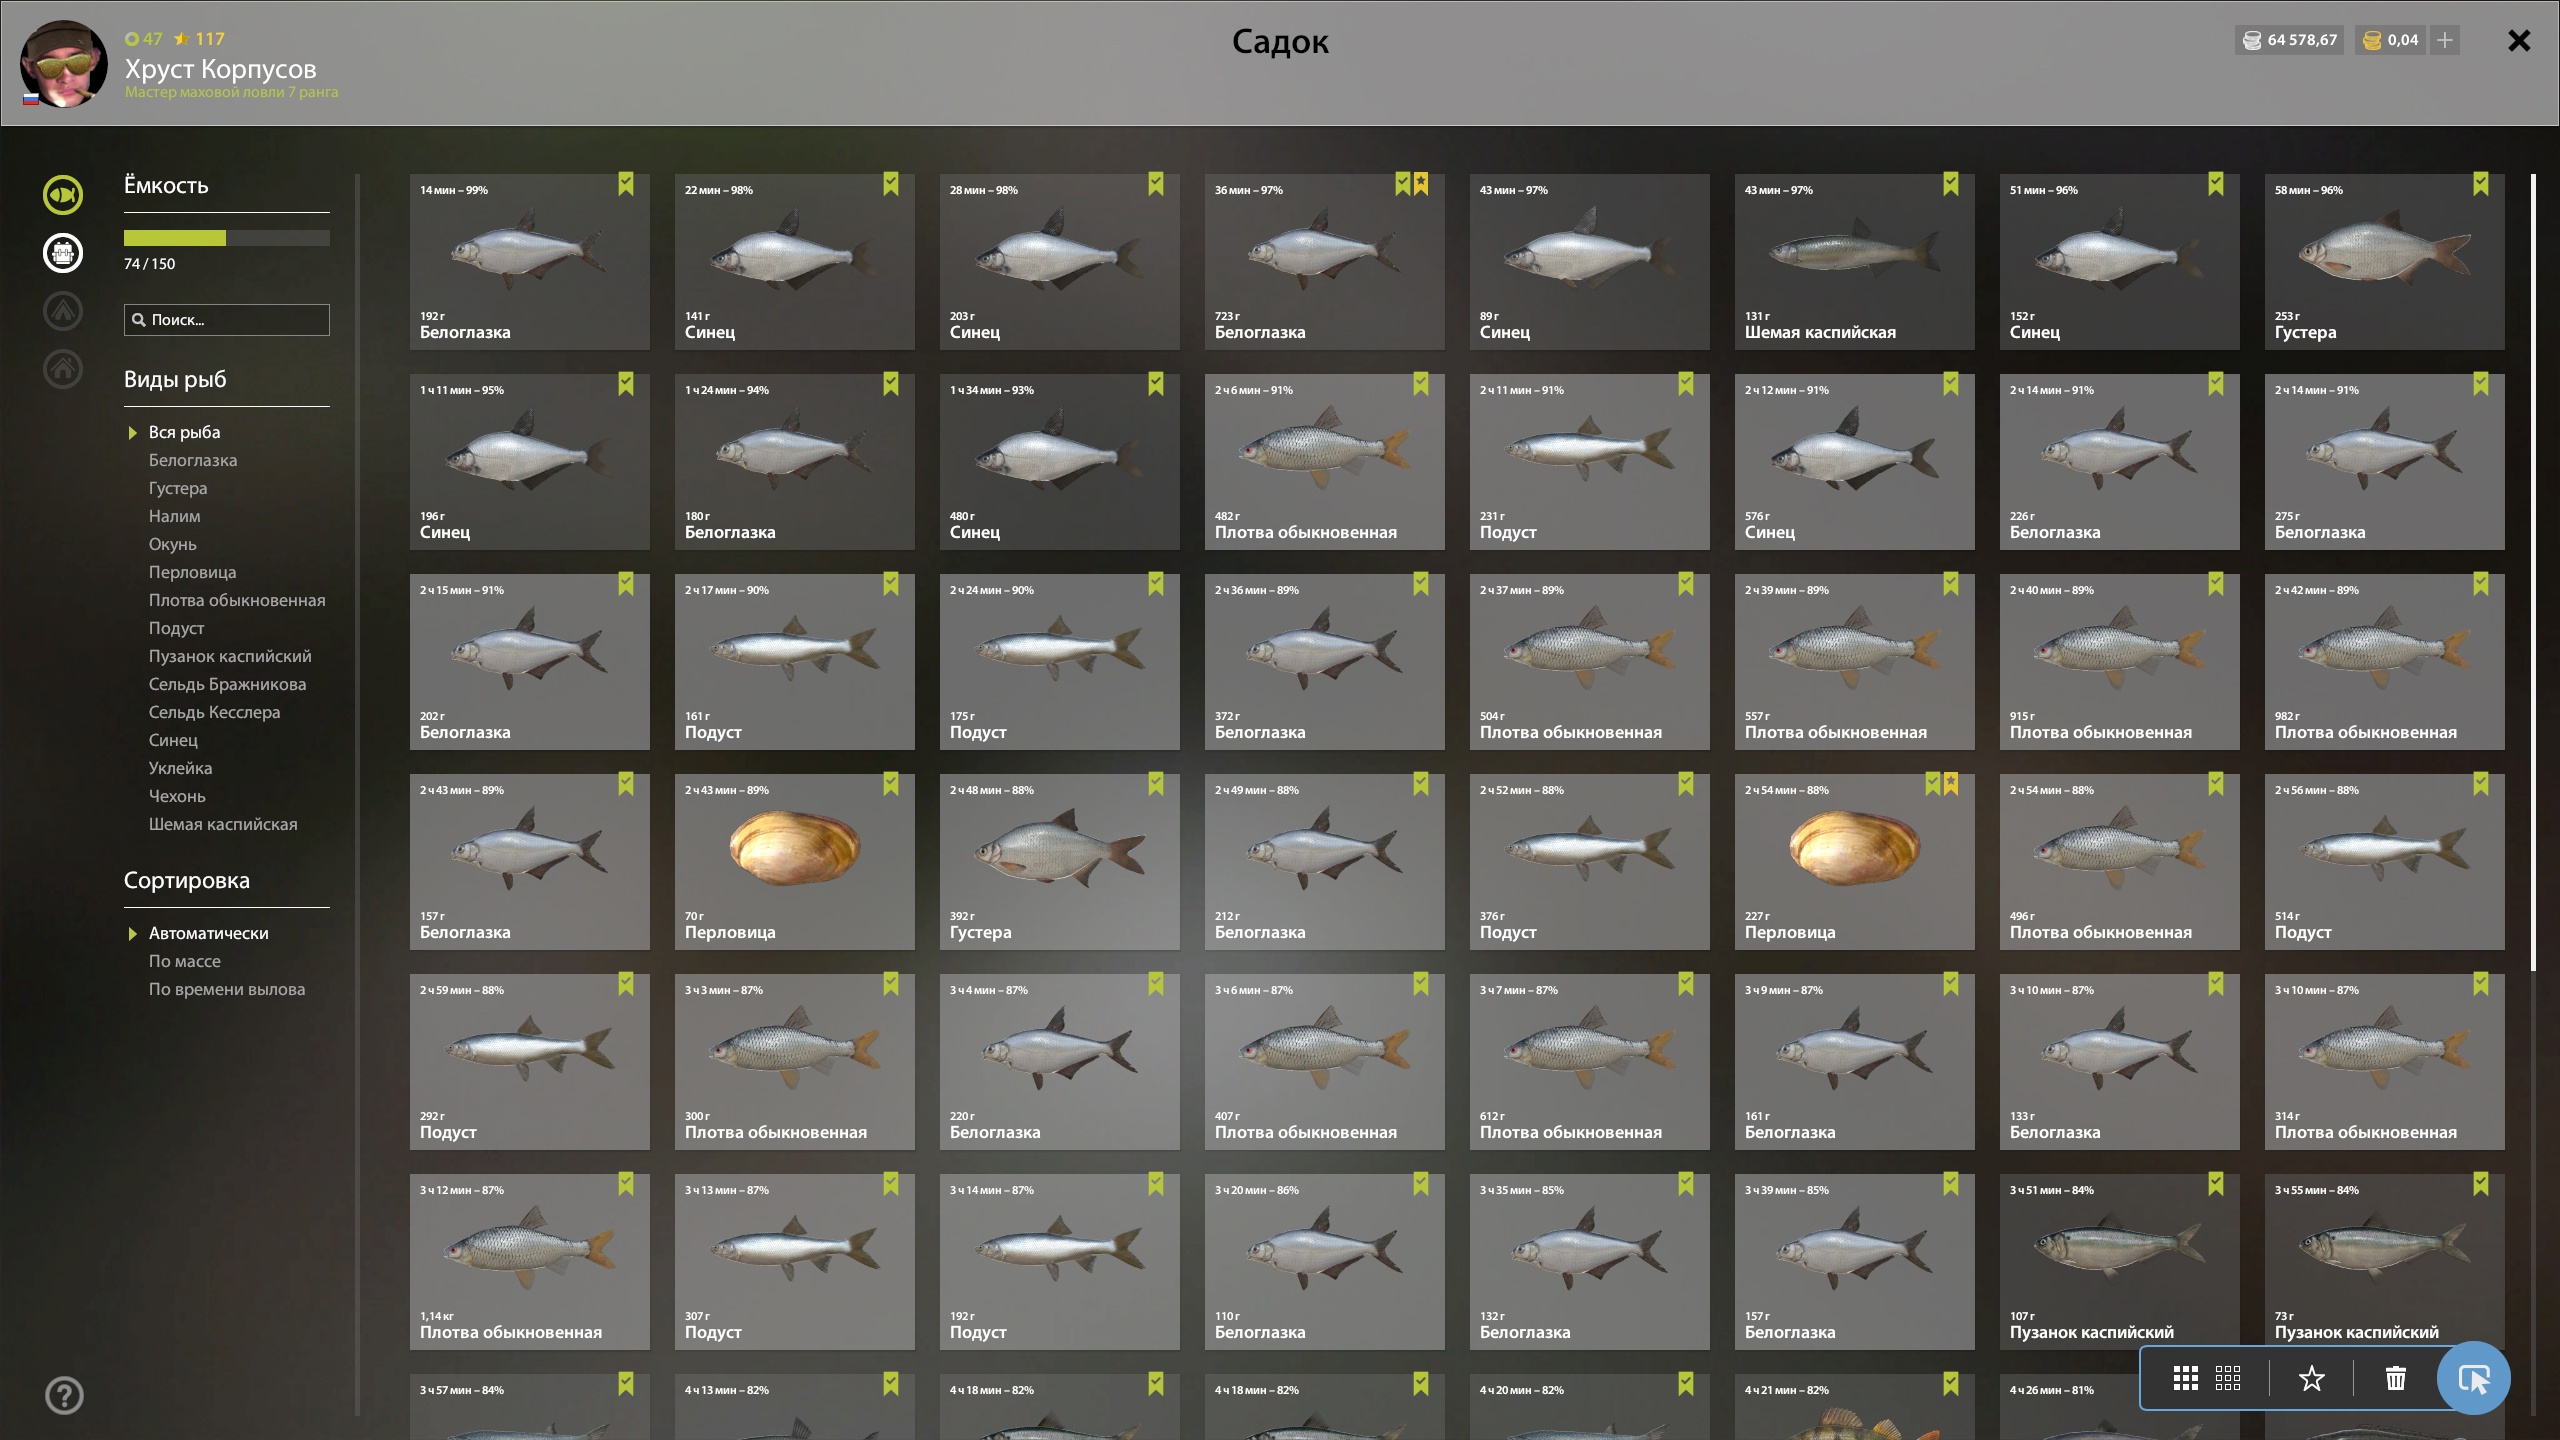Viewport: 2560px width, 1440px height.
Task: Select all fish with filled grid icon
Action: click(x=2185, y=1378)
